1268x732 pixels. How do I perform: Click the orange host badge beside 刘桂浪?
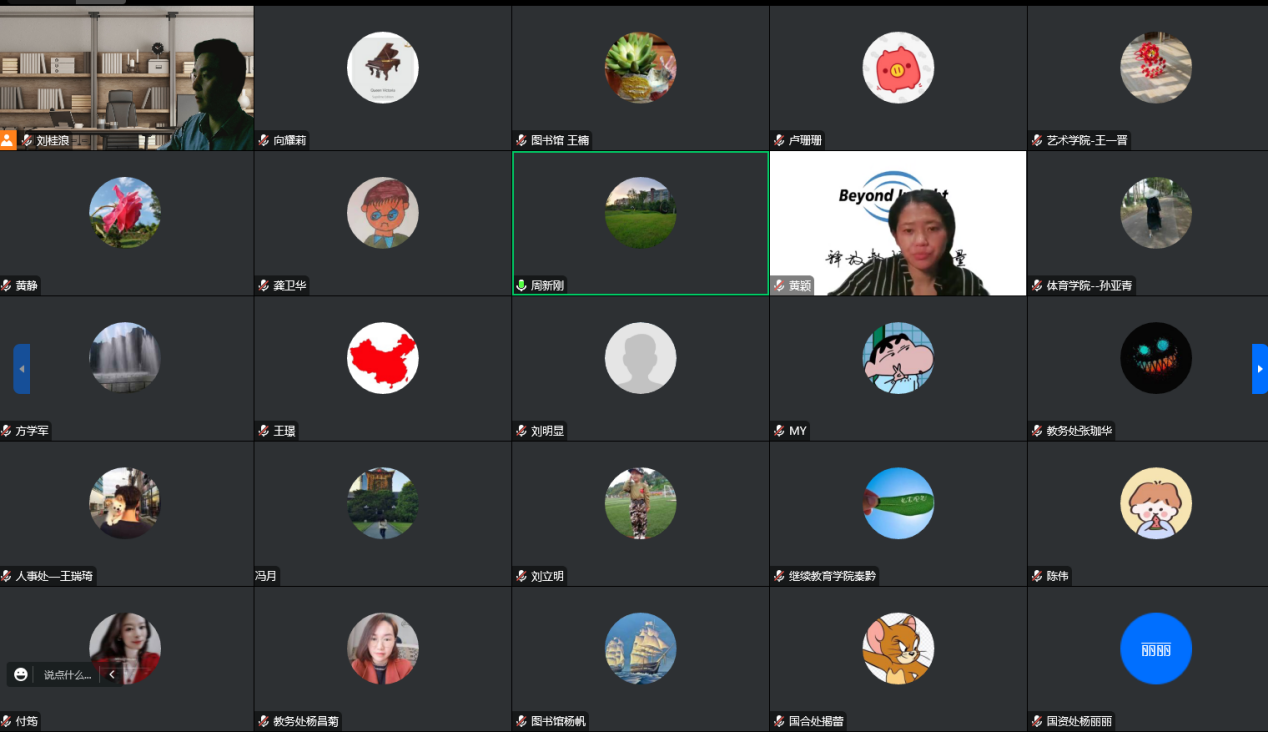coord(8,140)
